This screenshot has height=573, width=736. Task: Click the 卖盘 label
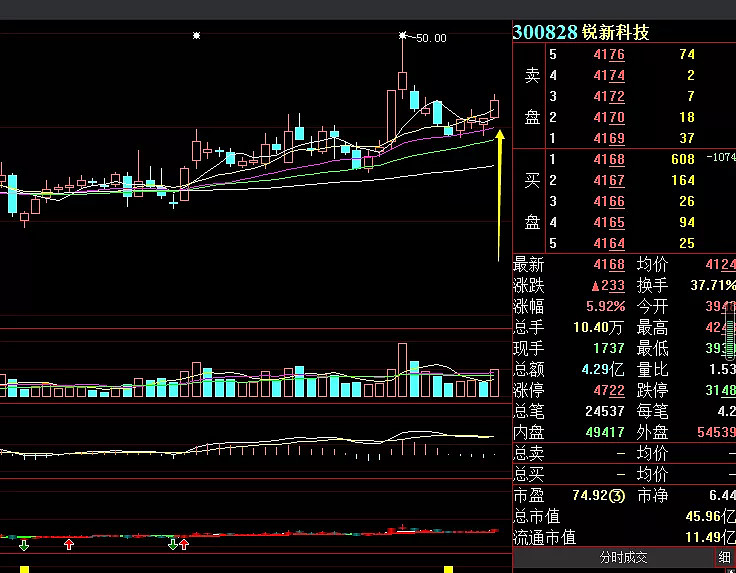pyautogui.click(x=532, y=96)
